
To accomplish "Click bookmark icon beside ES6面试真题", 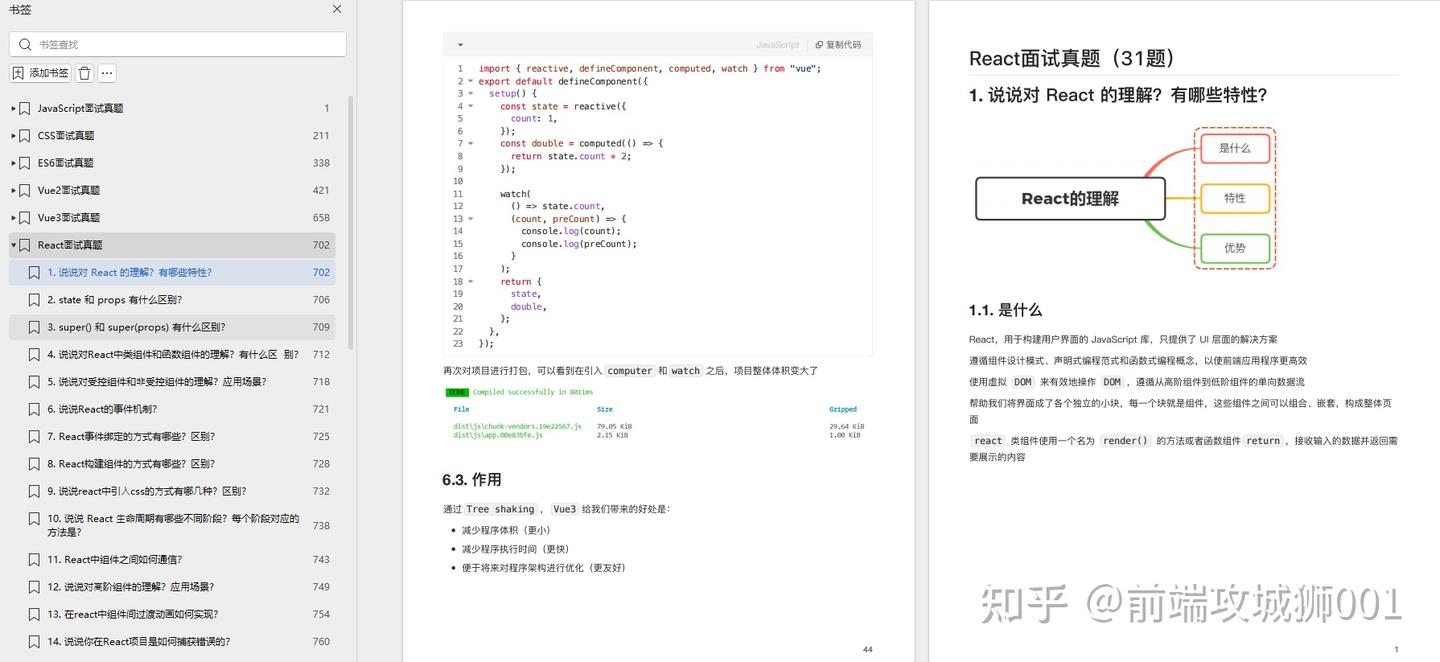I will 25,163.
